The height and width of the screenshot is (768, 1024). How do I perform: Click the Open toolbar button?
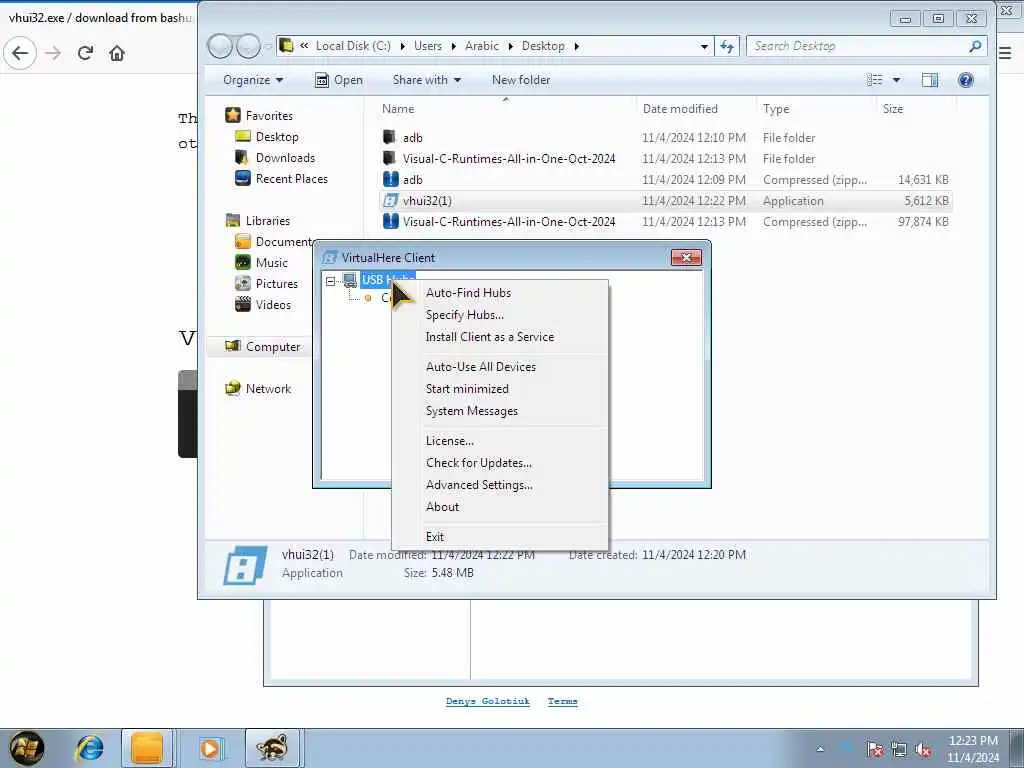(x=339, y=80)
